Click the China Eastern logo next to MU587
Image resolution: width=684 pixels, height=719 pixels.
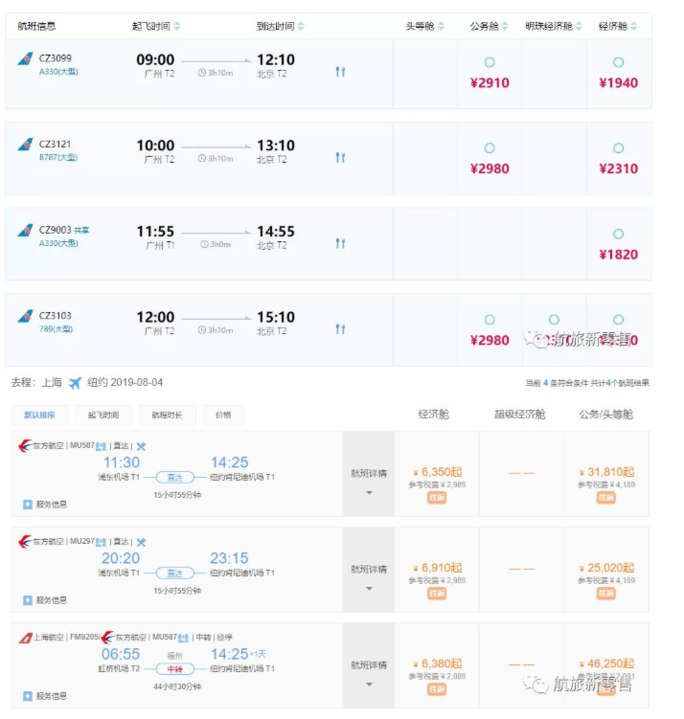pos(25,445)
